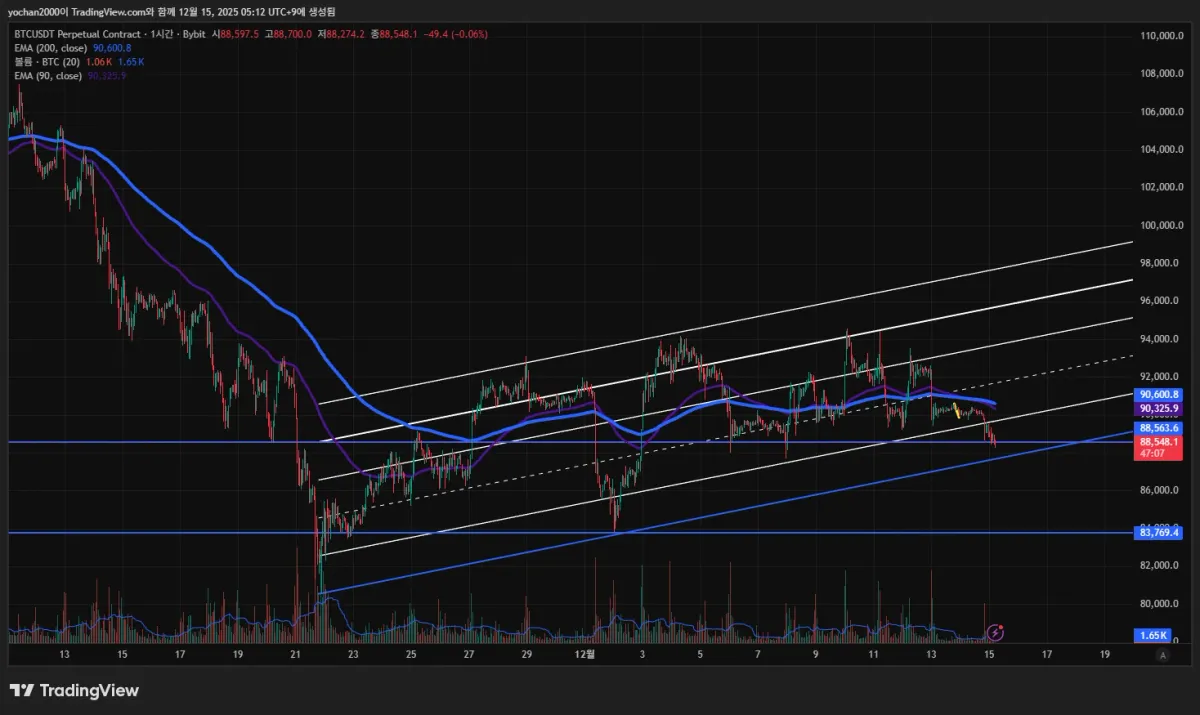Click the 88,563.6 horizontal line label
The image size is (1200, 715).
pyautogui.click(x=1160, y=428)
